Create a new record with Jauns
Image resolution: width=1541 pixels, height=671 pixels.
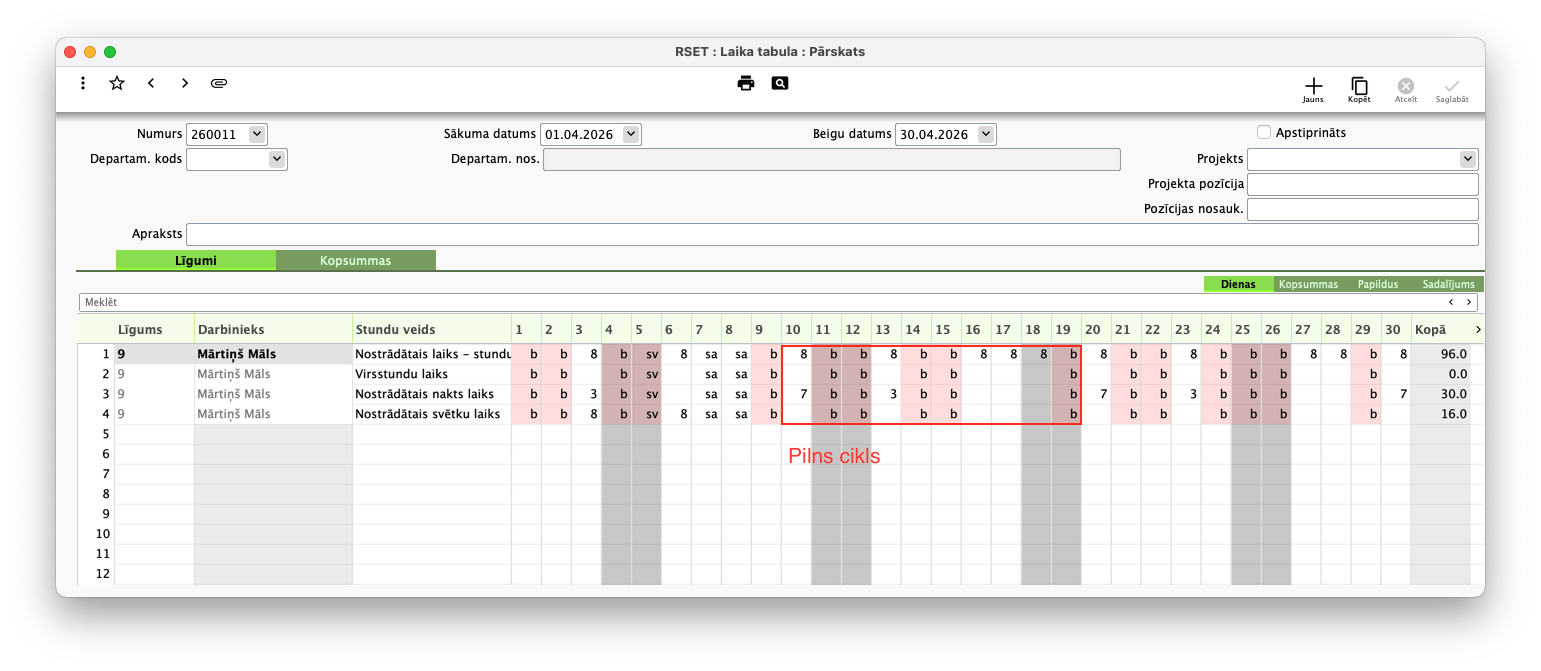(1313, 90)
